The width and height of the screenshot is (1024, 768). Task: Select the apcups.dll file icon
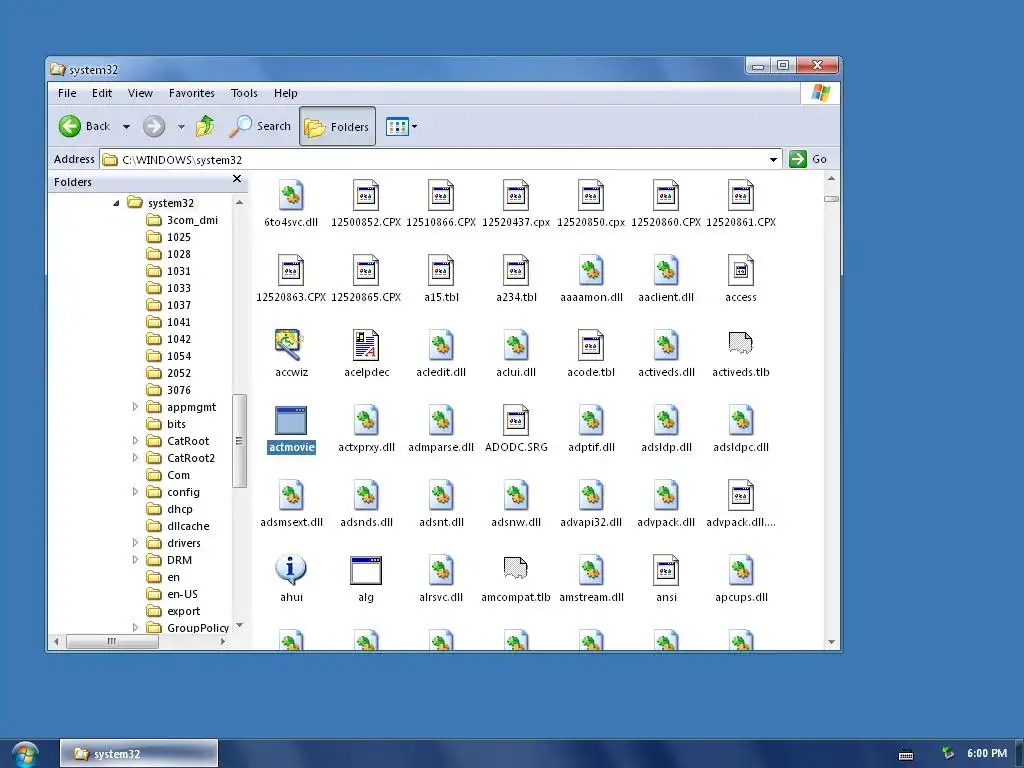pos(741,570)
